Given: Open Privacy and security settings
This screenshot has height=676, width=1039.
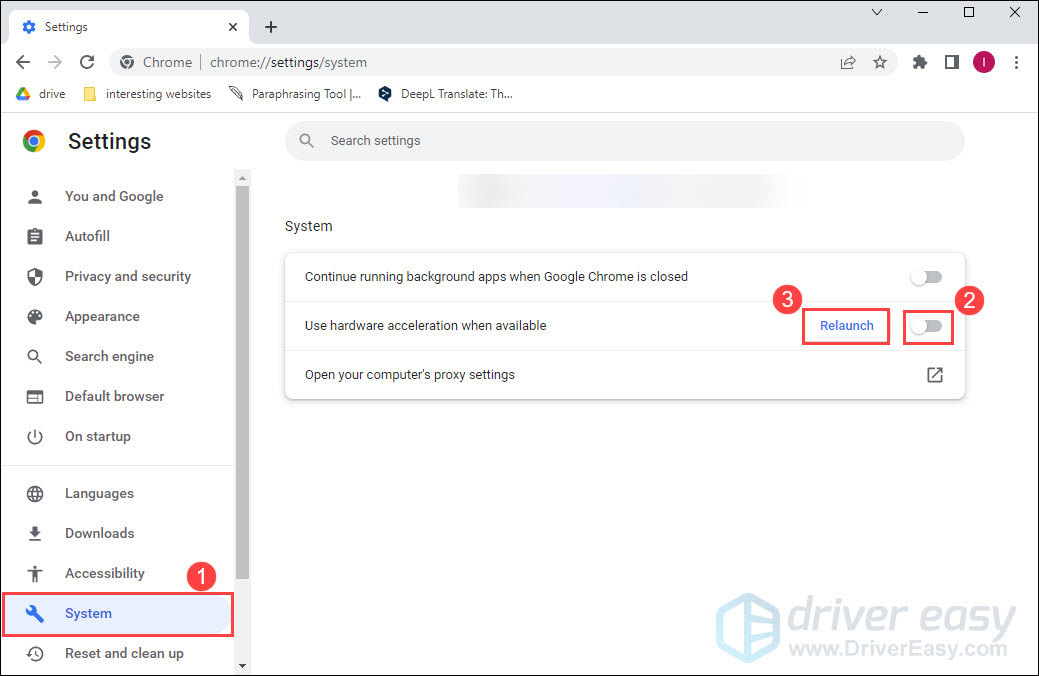Looking at the screenshot, I should pos(127,276).
